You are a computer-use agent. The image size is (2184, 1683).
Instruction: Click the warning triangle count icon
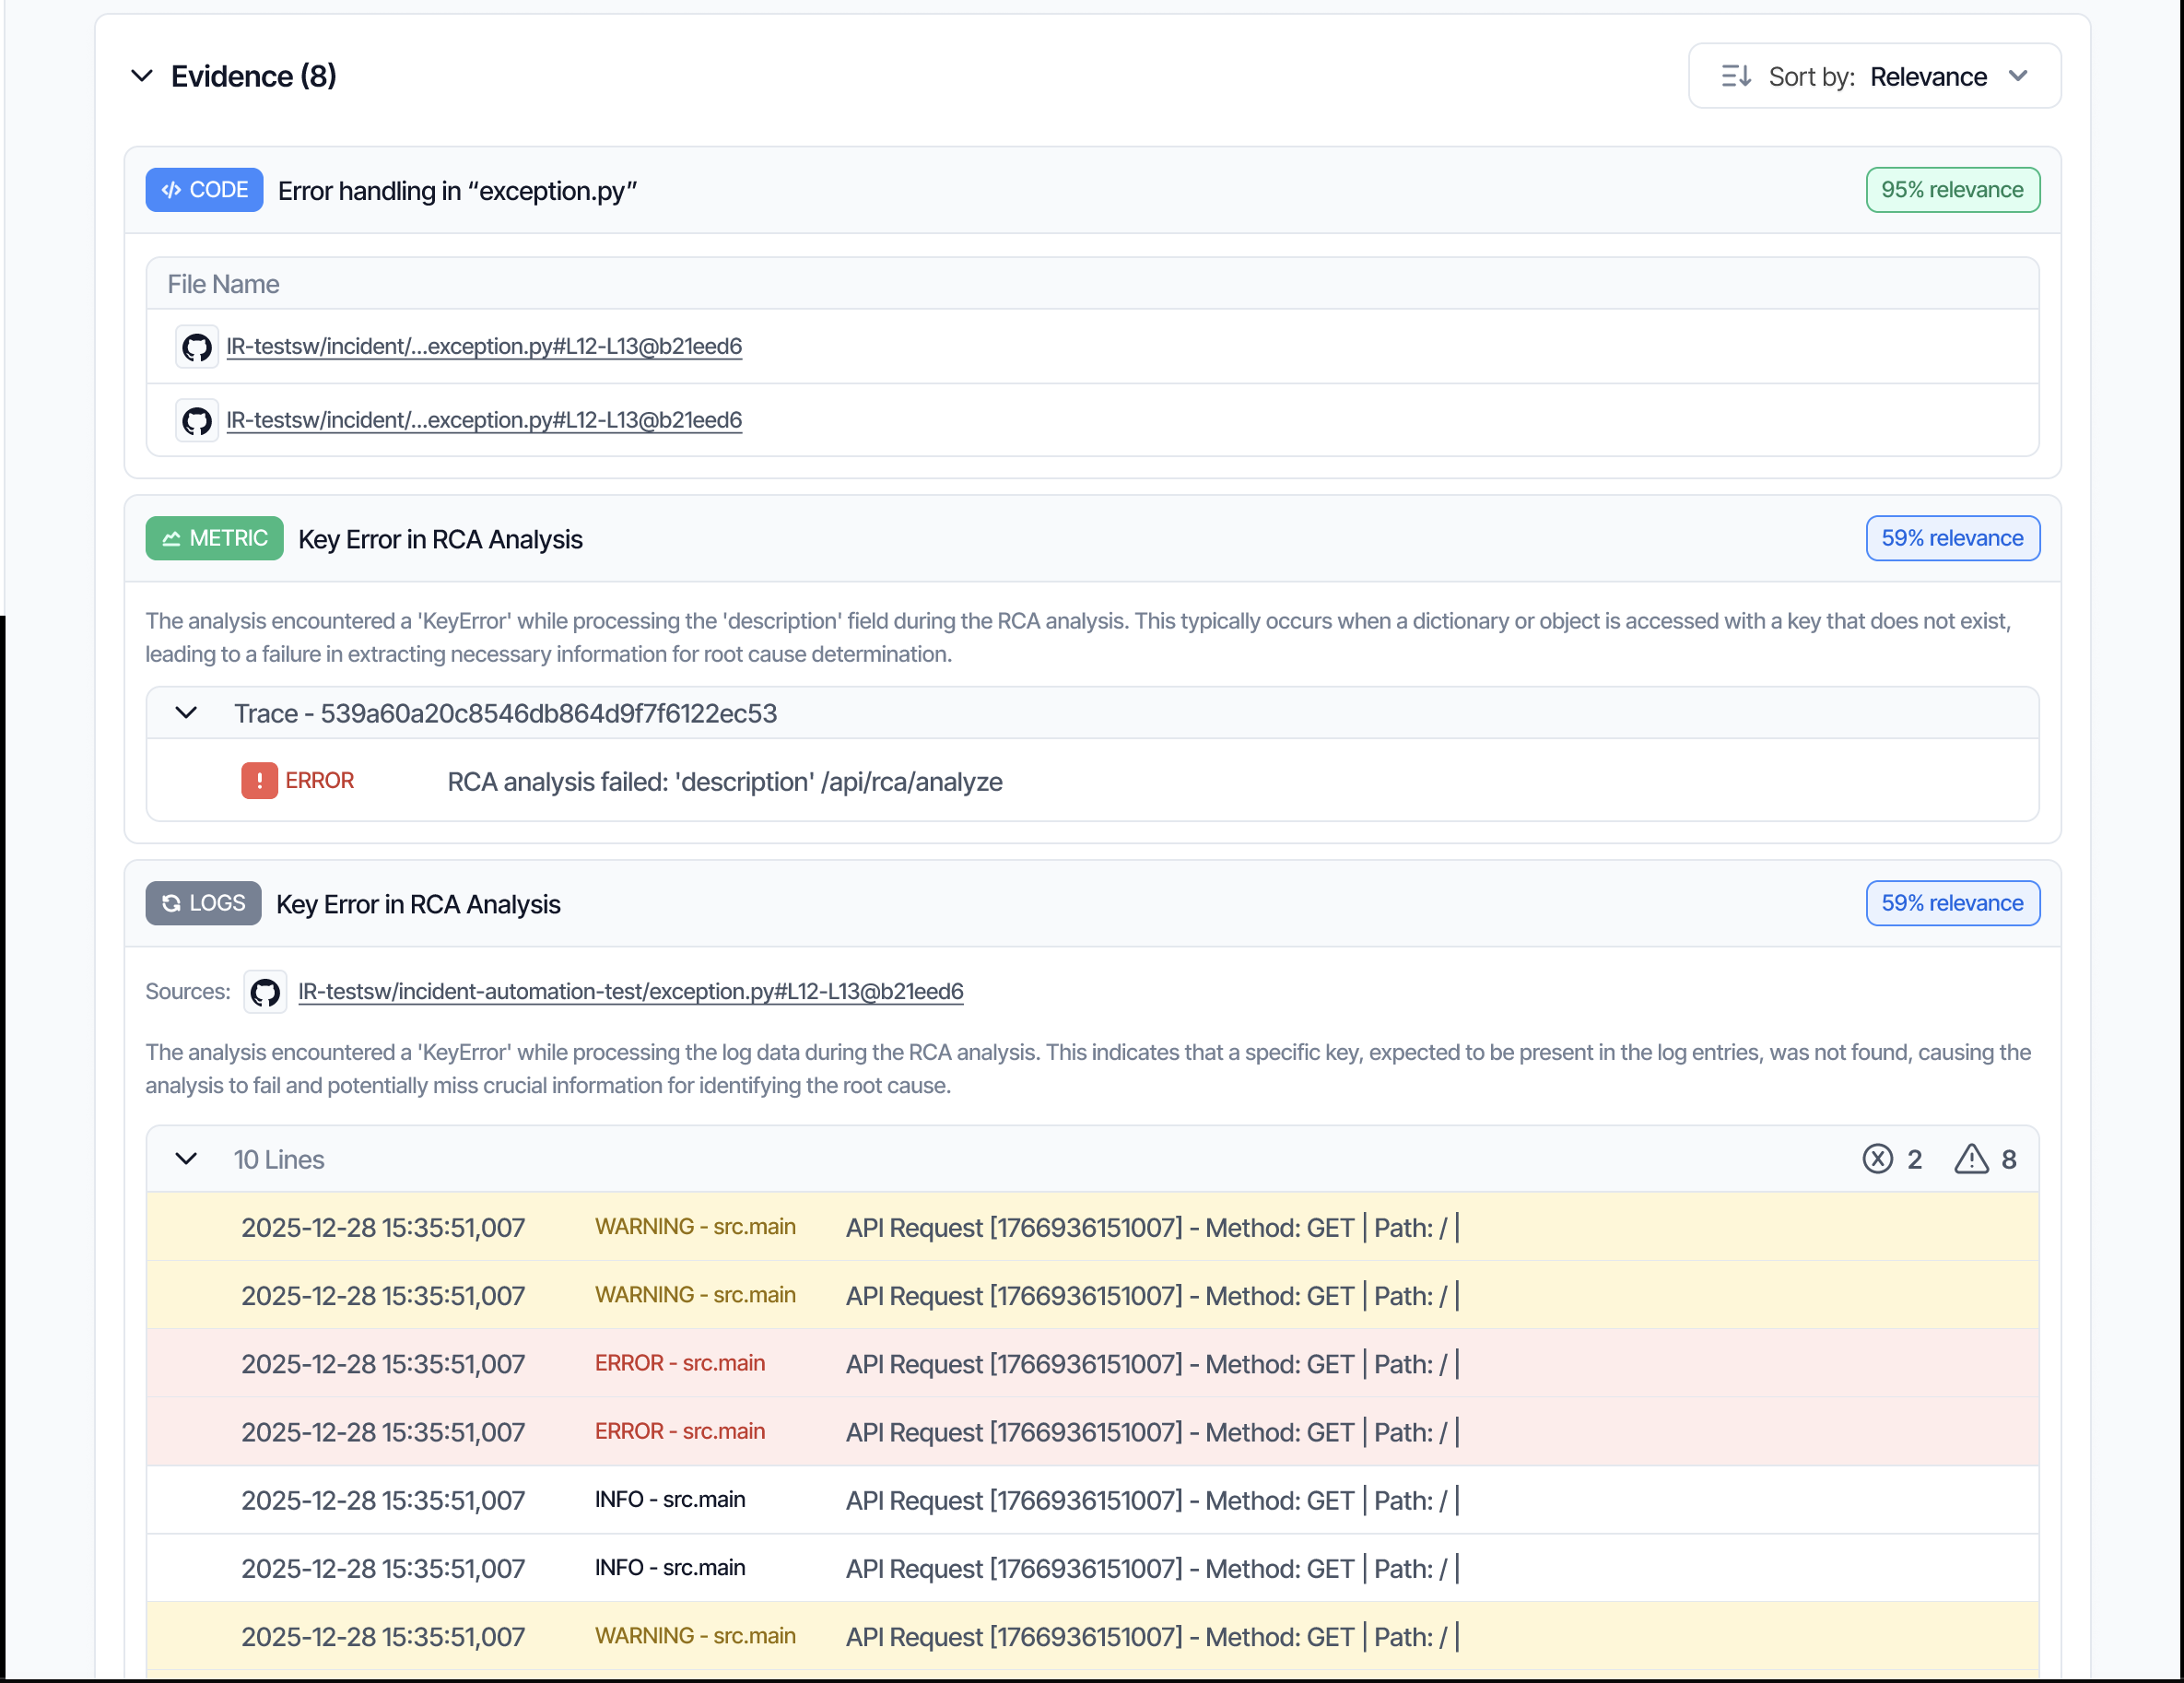(x=1971, y=1159)
